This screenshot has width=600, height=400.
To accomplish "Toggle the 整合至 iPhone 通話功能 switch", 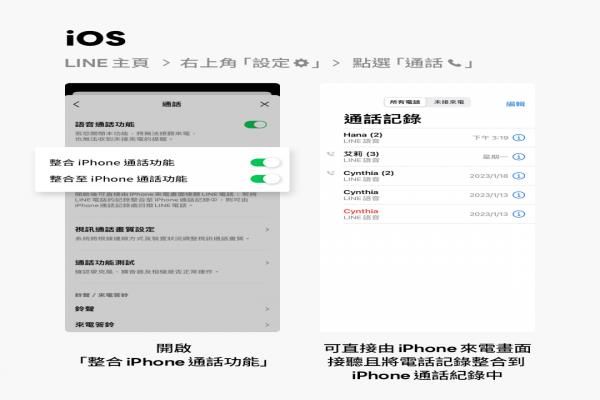I will point(265,179).
